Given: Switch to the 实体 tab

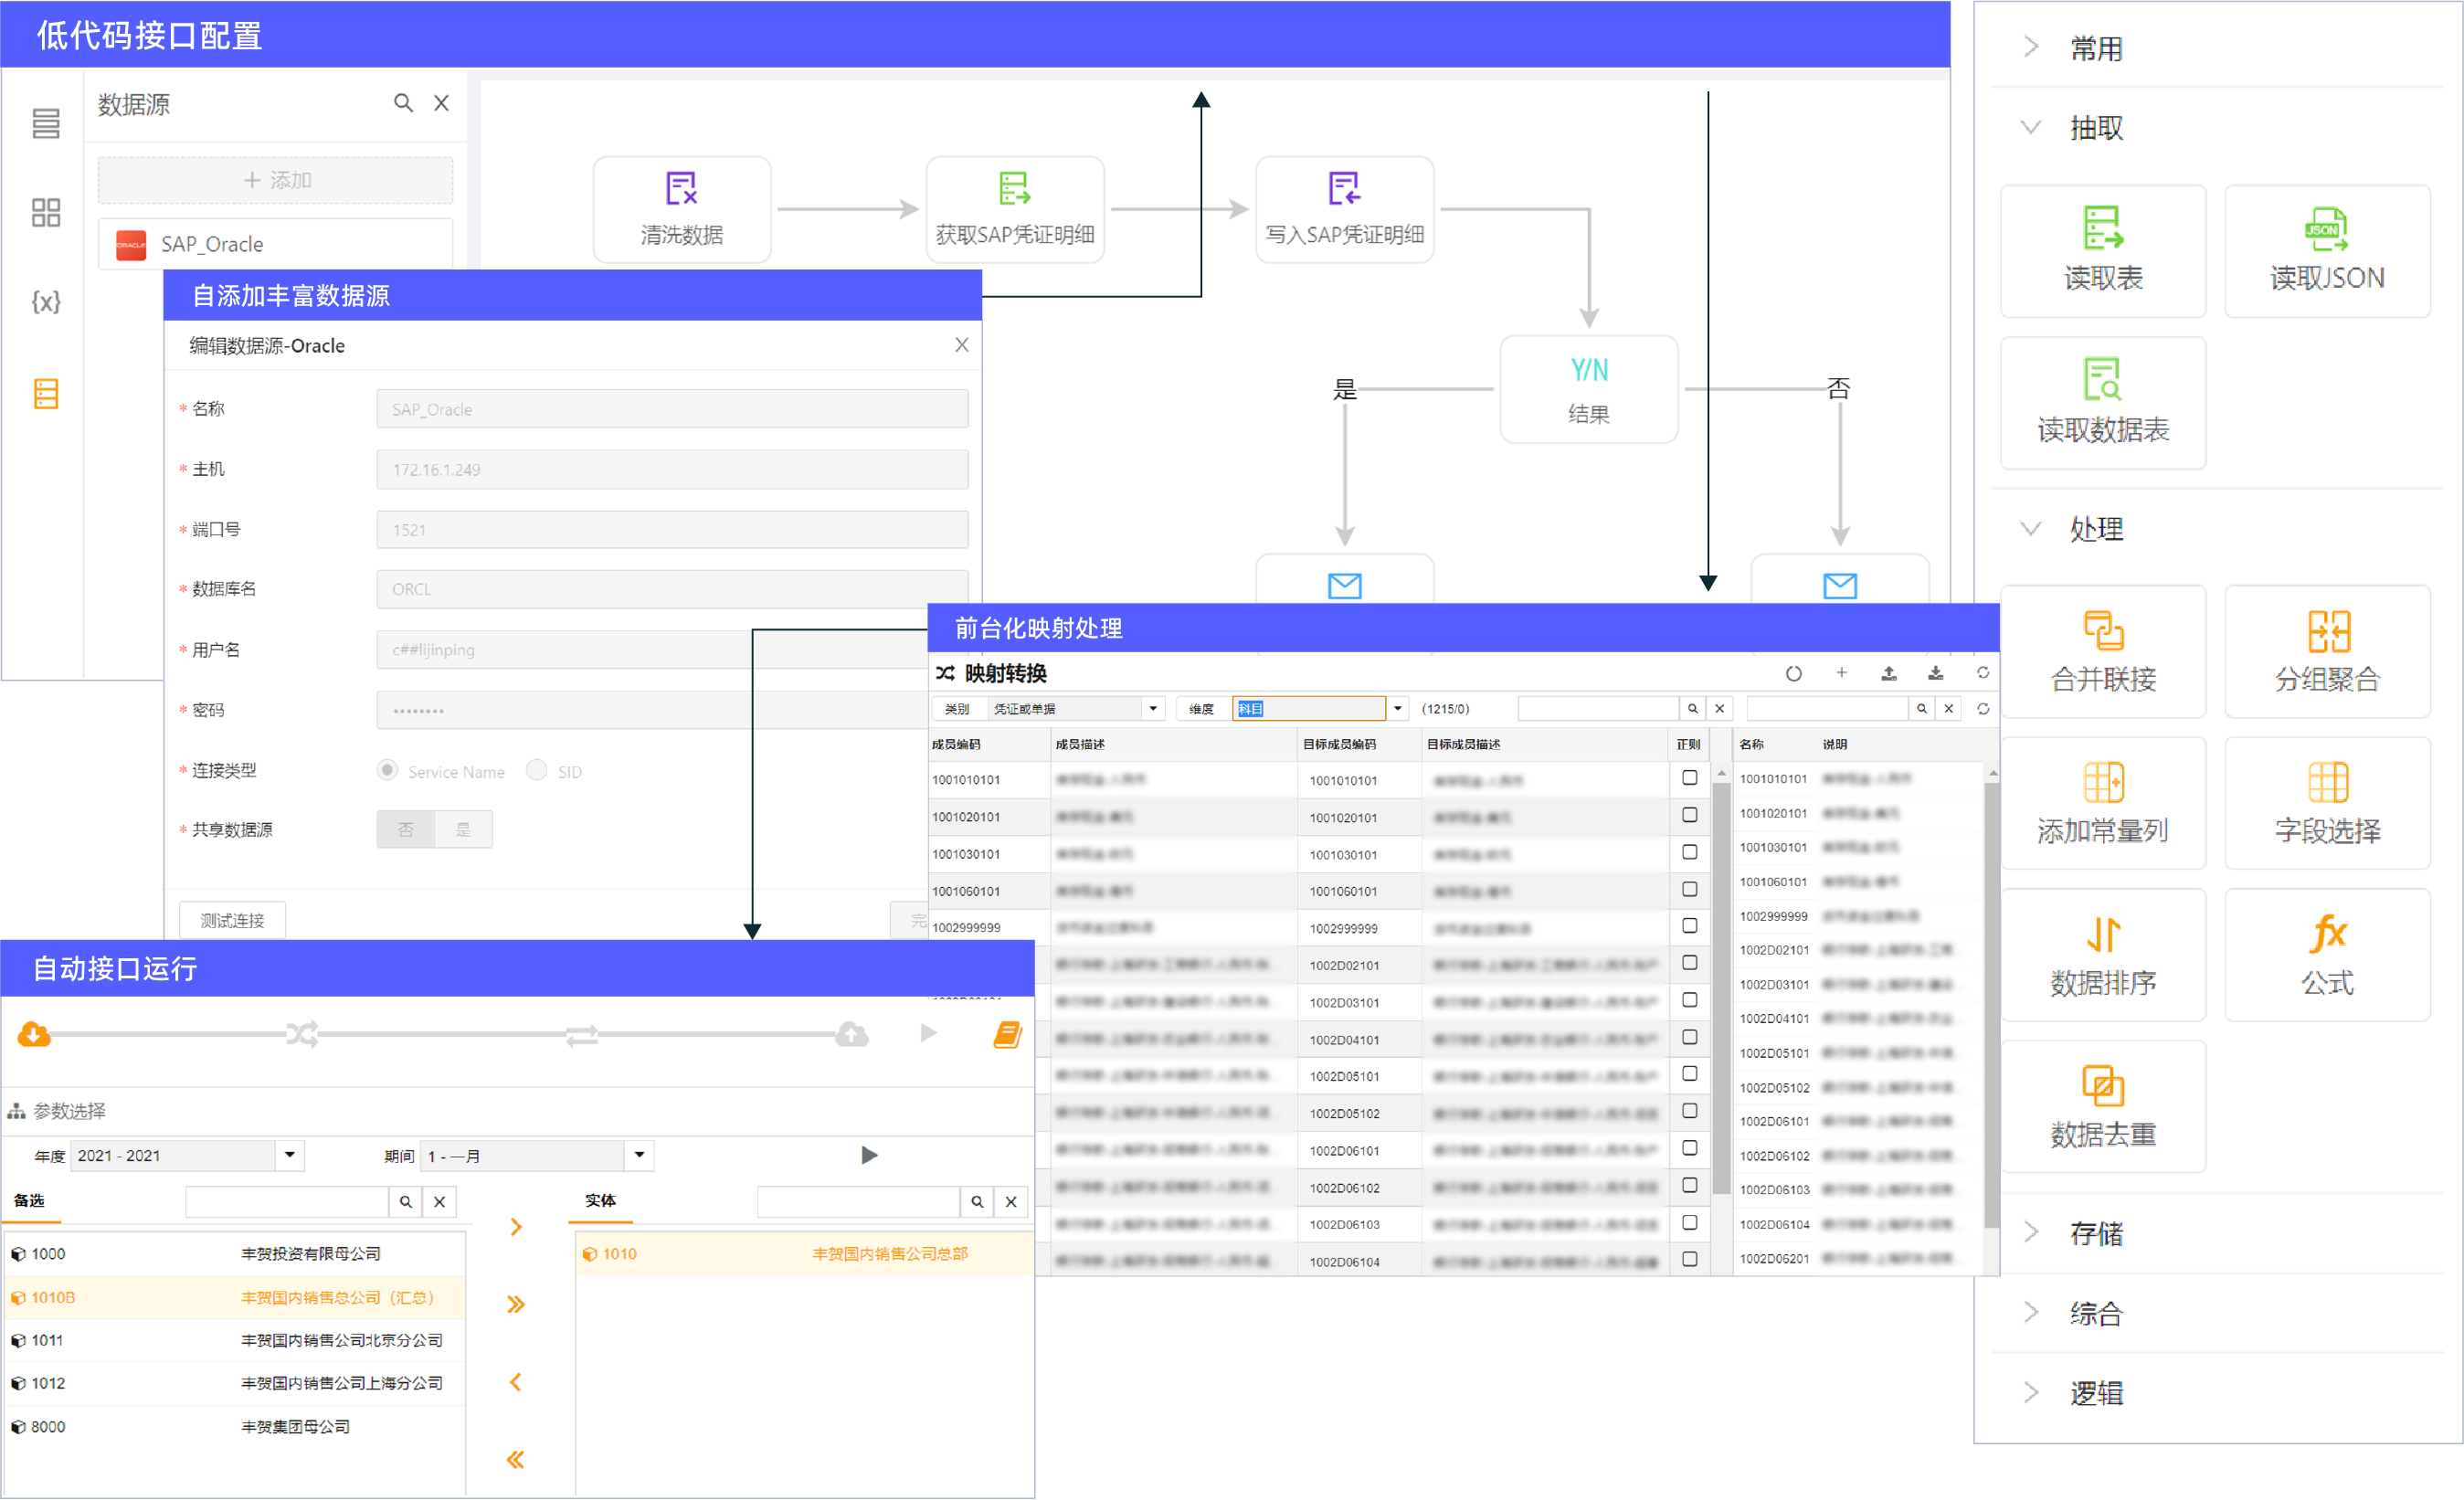Looking at the screenshot, I should [x=600, y=1200].
